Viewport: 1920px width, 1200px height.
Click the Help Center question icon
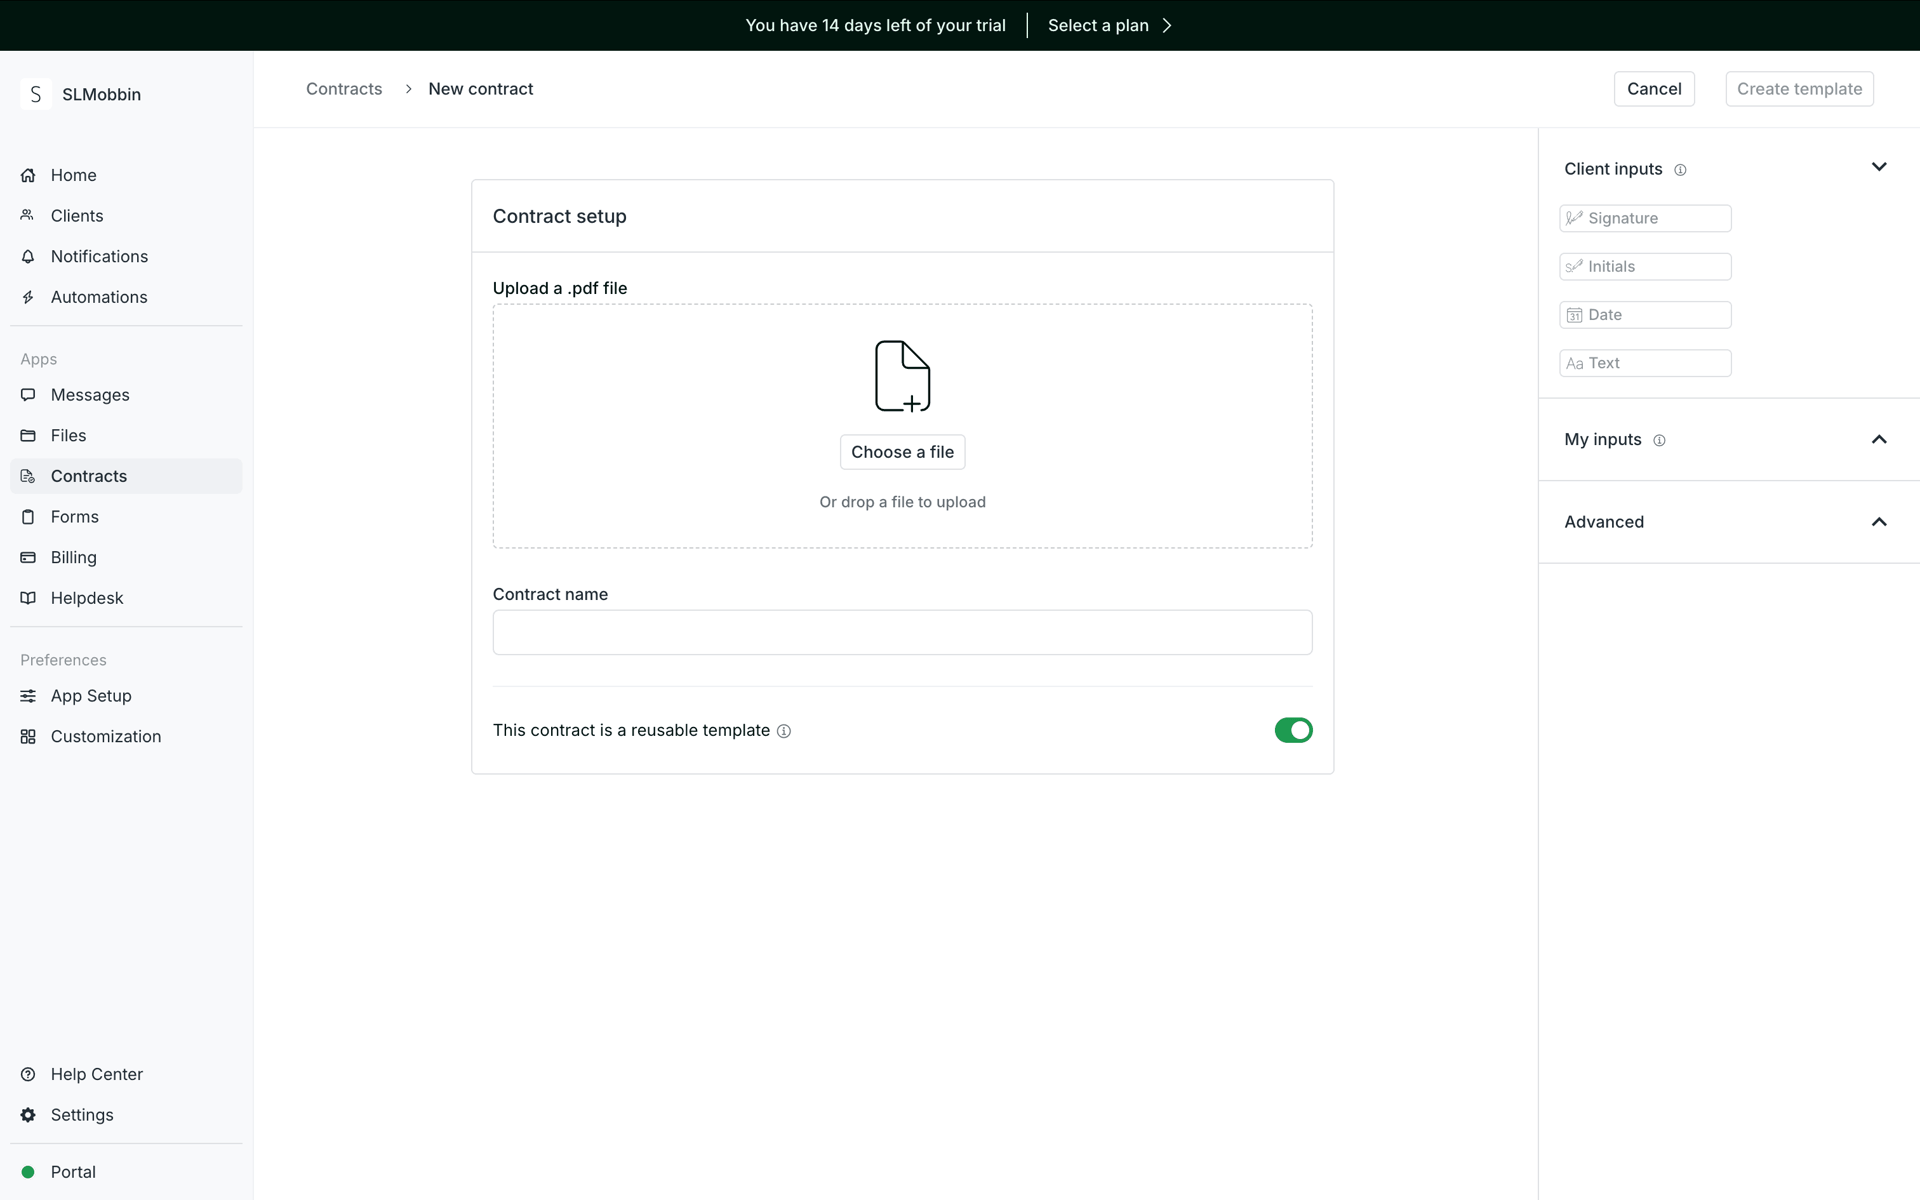coord(28,1074)
